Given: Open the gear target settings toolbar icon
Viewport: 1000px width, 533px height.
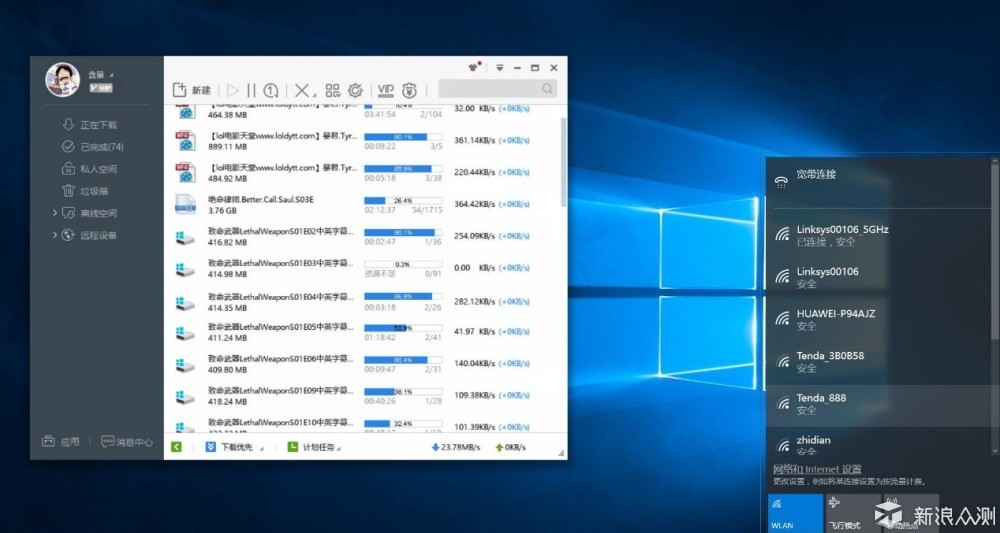Looking at the screenshot, I should point(355,91).
